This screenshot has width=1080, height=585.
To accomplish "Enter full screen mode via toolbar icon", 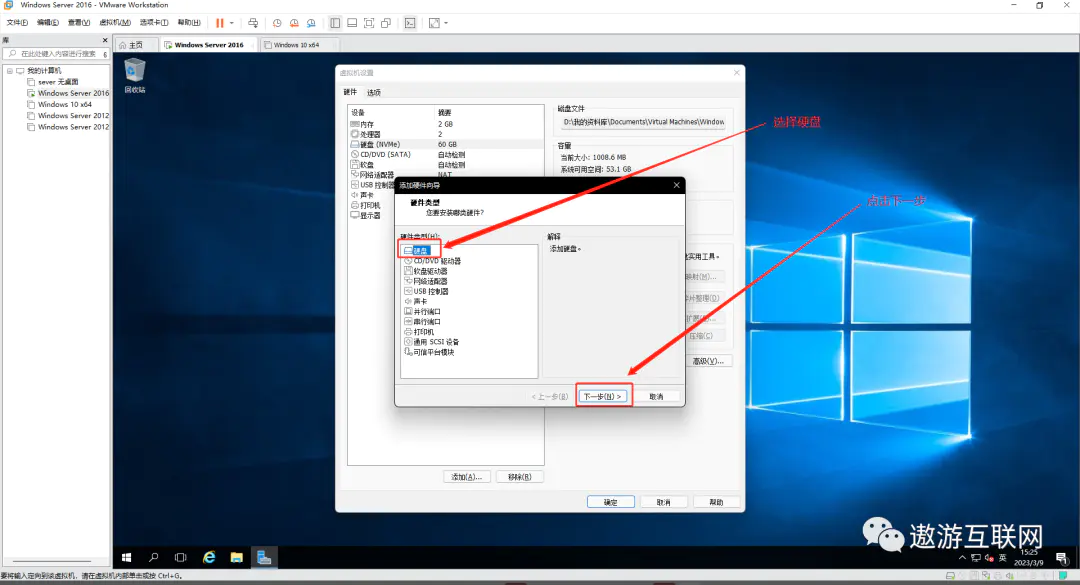I will [369, 22].
